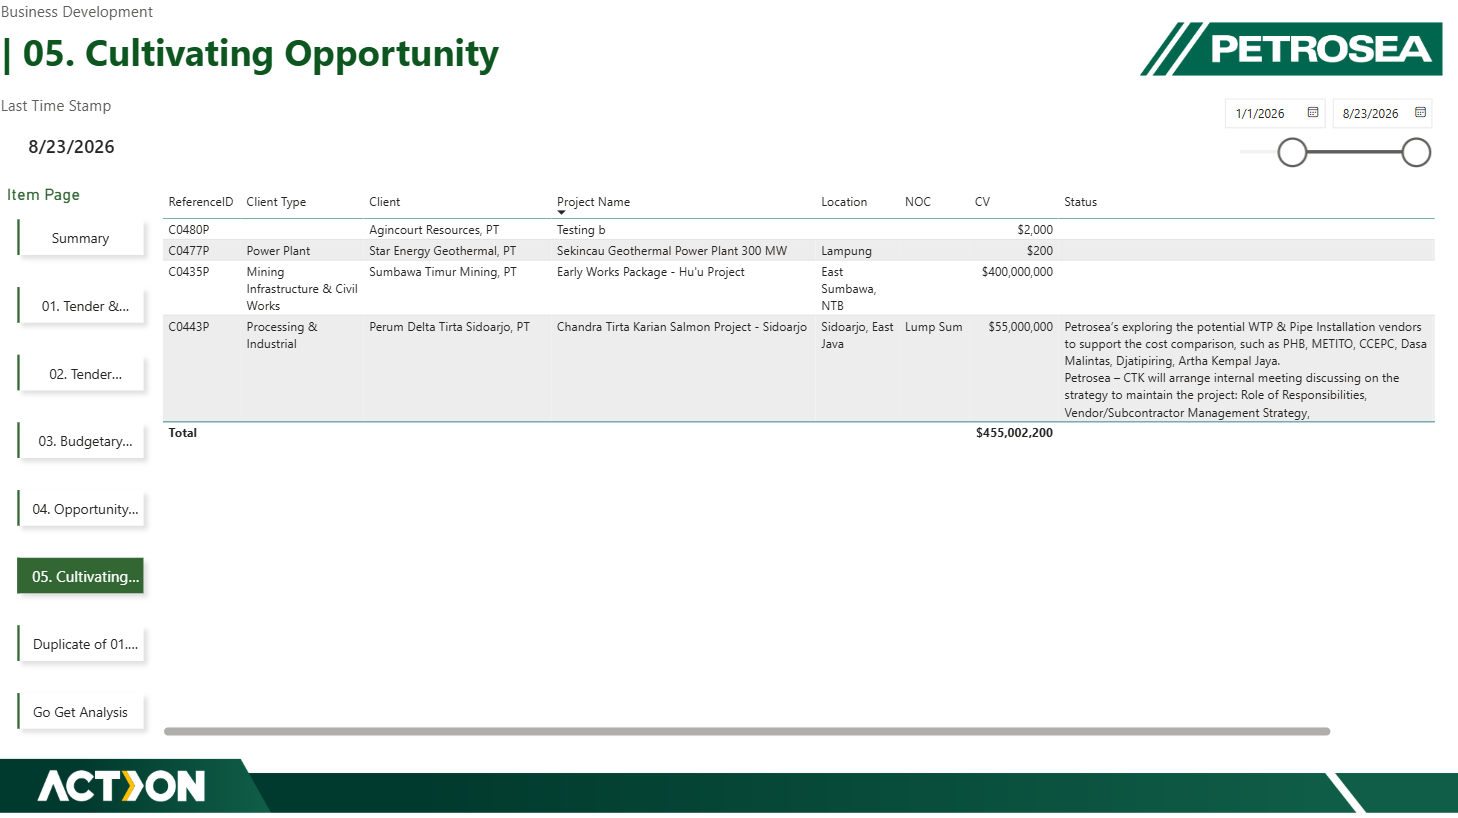The width and height of the screenshot is (1458, 818).
Task: Select ReferenceID cell C0477P
Action: click(x=189, y=251)
